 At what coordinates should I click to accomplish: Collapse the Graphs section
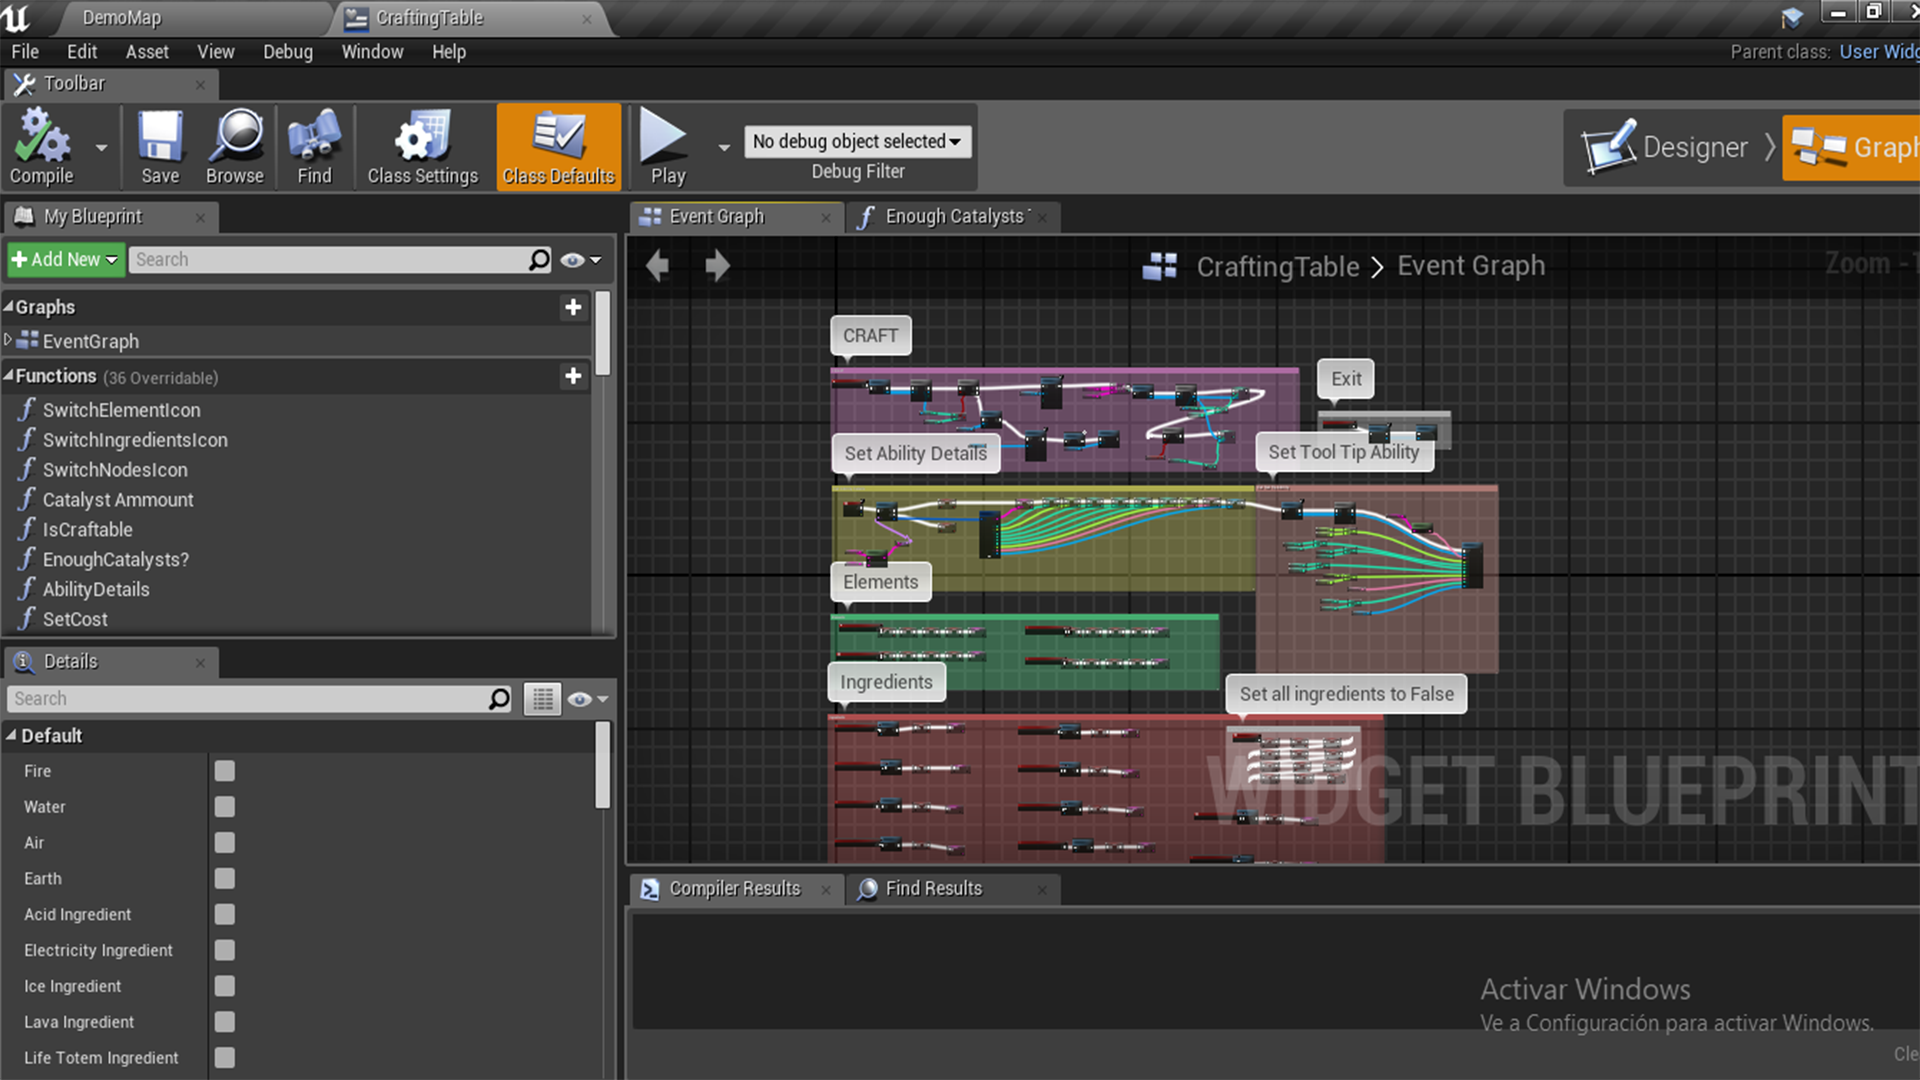point(9,306)
